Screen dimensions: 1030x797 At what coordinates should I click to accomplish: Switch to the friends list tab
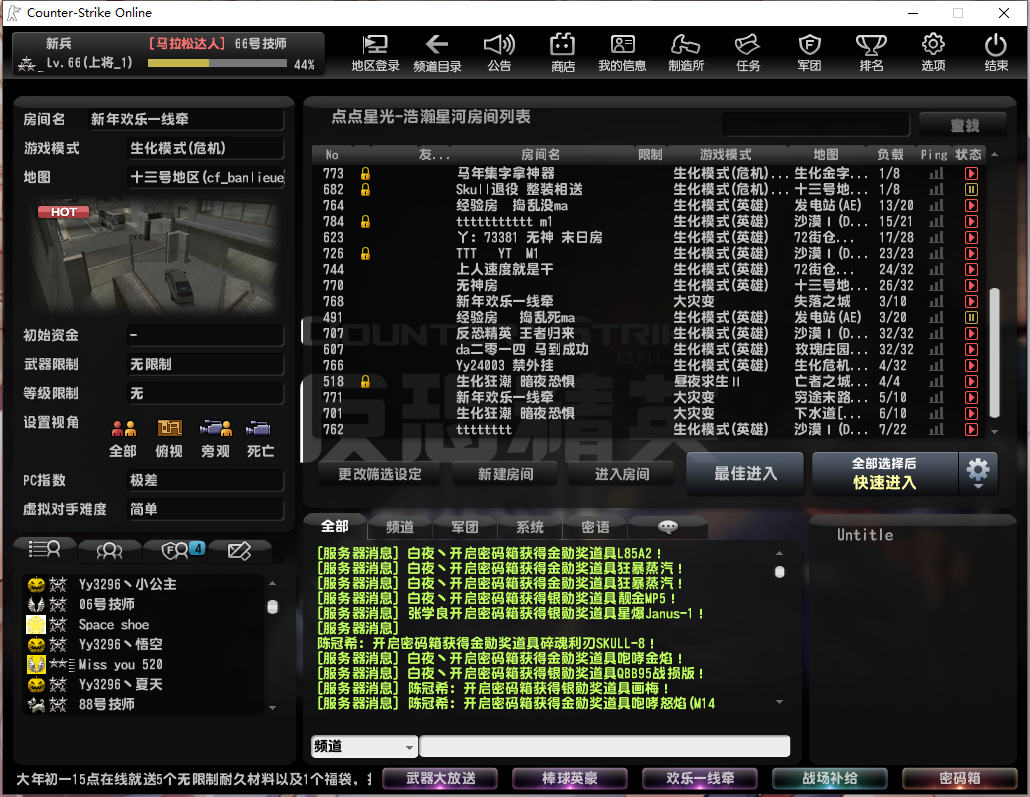tap(109, 550)
